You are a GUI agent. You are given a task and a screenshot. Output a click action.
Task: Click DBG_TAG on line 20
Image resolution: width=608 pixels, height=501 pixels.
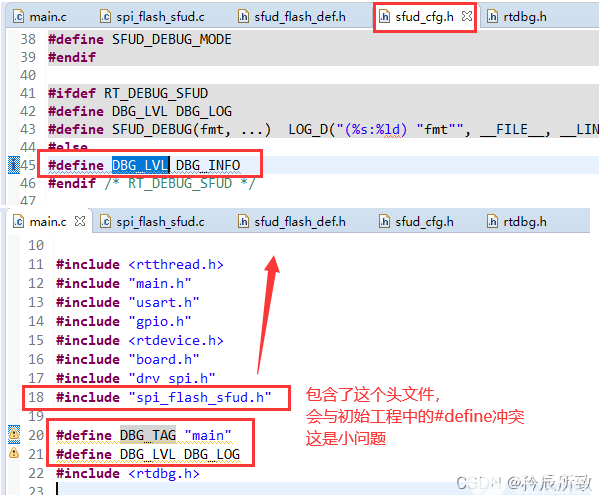(148, 435)
